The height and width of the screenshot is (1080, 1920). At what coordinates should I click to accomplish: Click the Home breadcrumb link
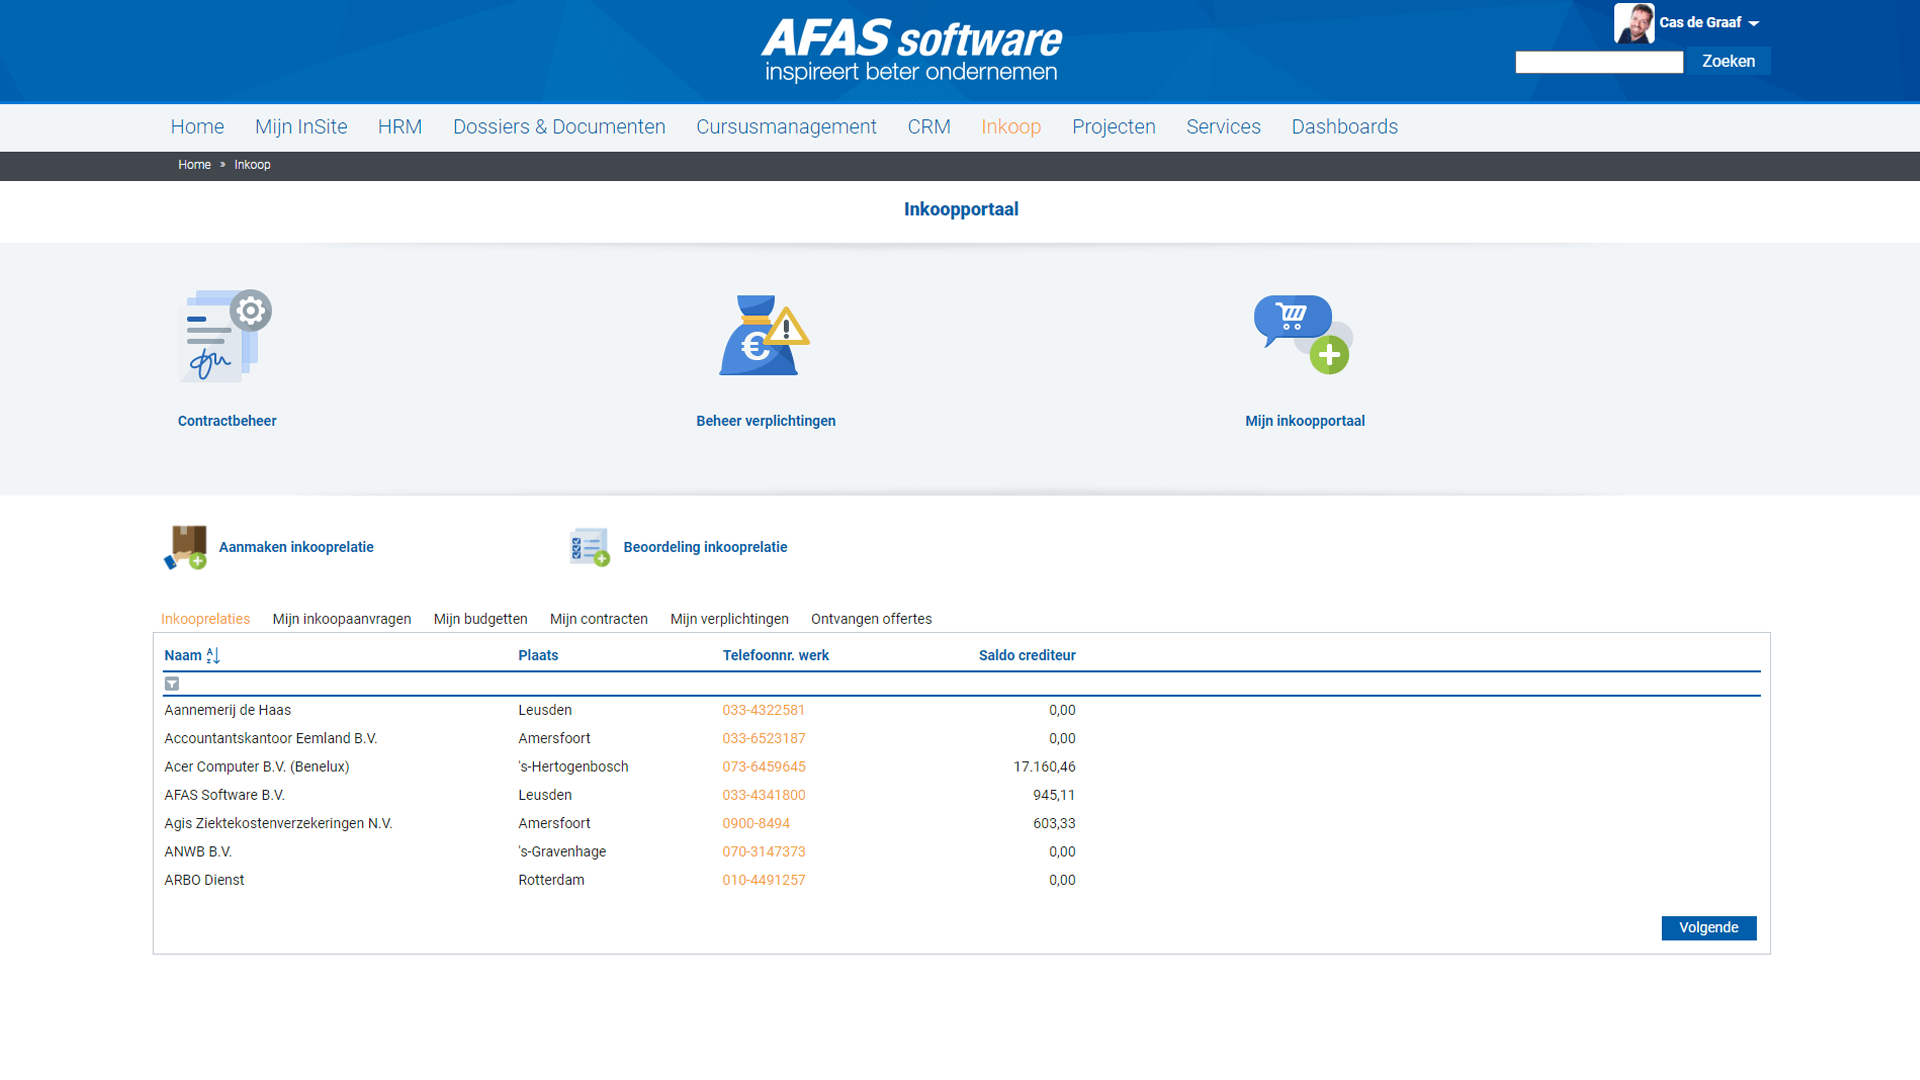pyautogui.click(x=194, y=165)
